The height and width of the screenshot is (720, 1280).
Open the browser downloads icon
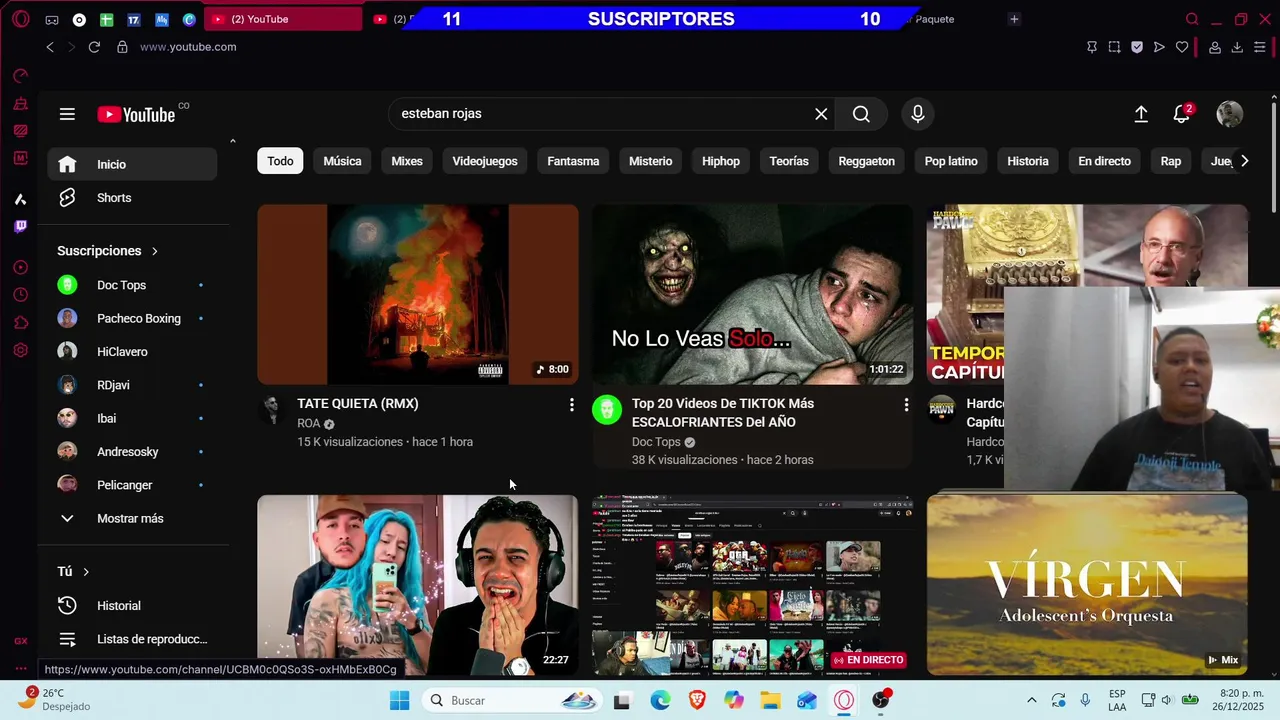point(1237,47)
